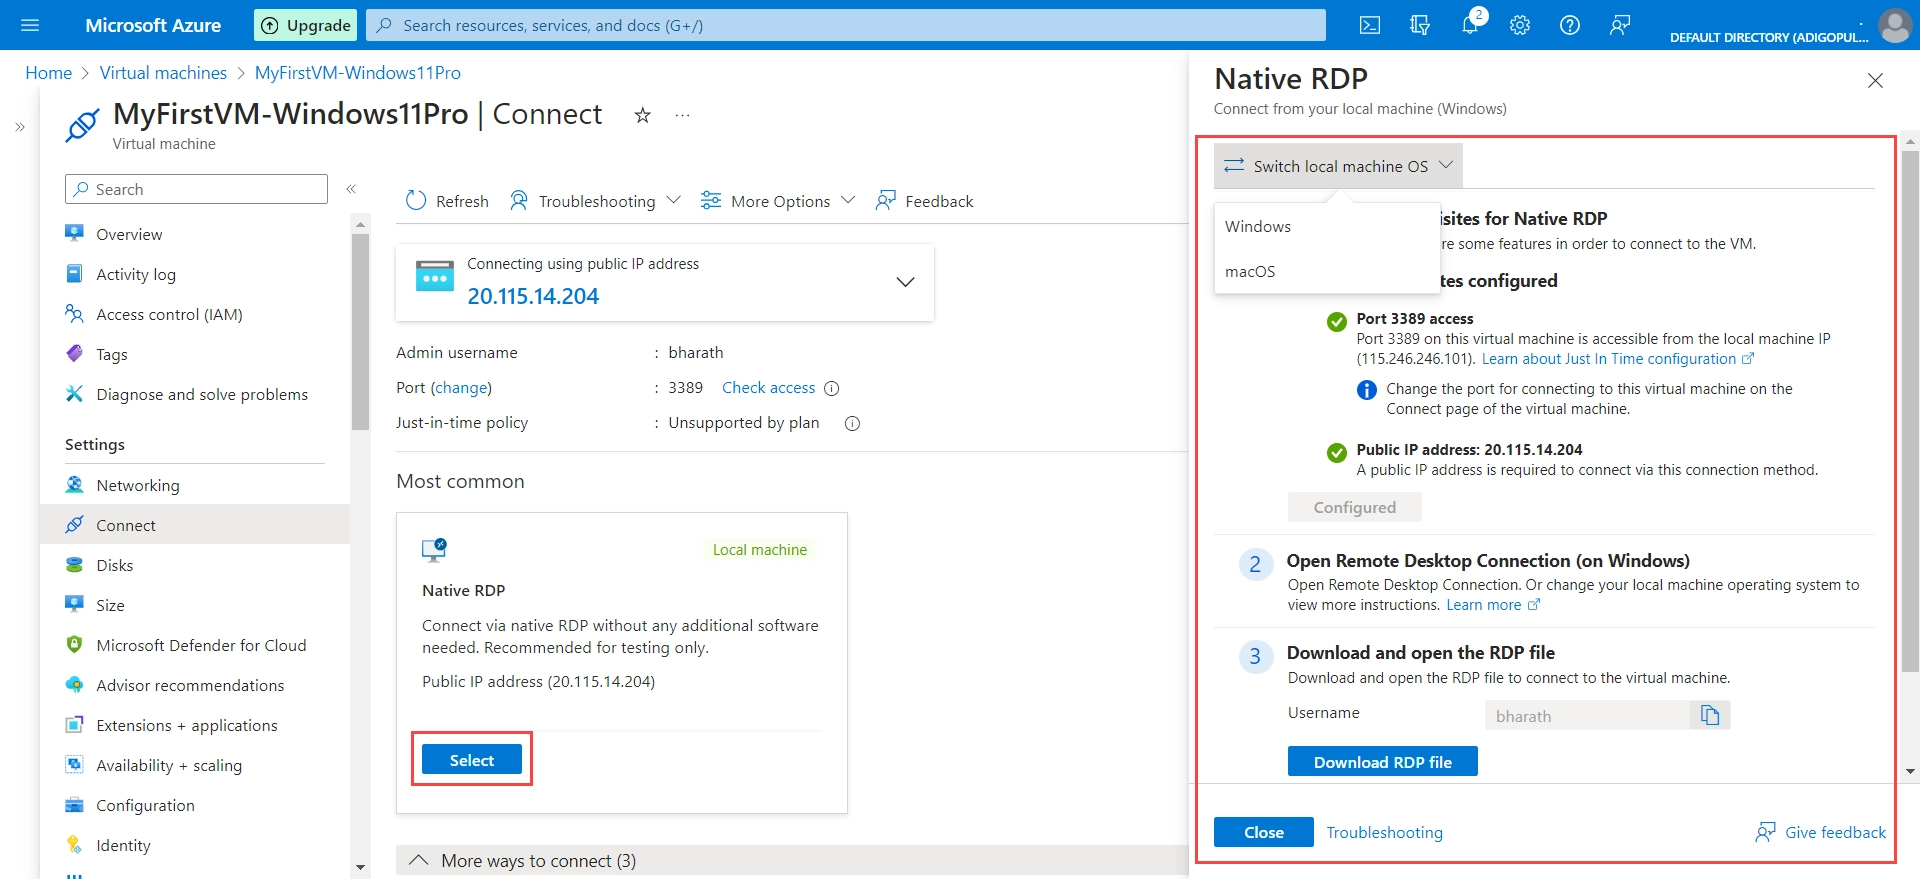Click the Extensions + applications icon
1920x879 pixels.
click(x=74, y=724)
